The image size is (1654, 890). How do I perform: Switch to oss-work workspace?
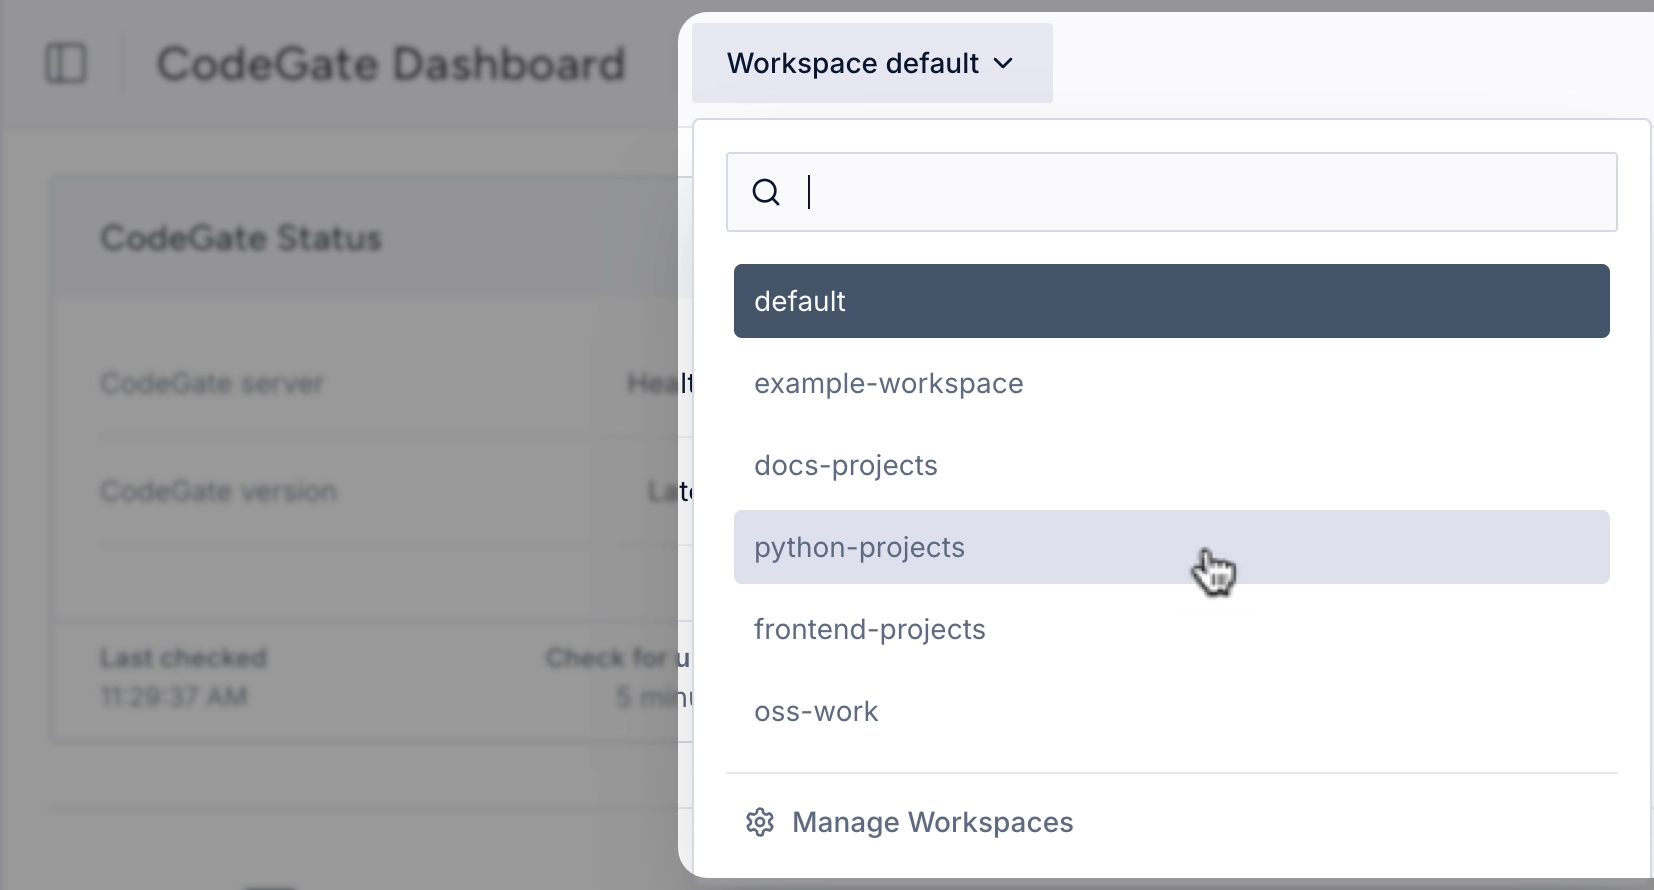(1172, 711)
